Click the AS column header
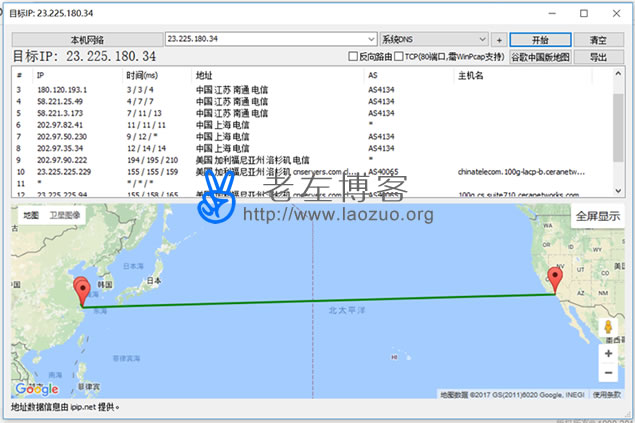 [x=409, y=75]
